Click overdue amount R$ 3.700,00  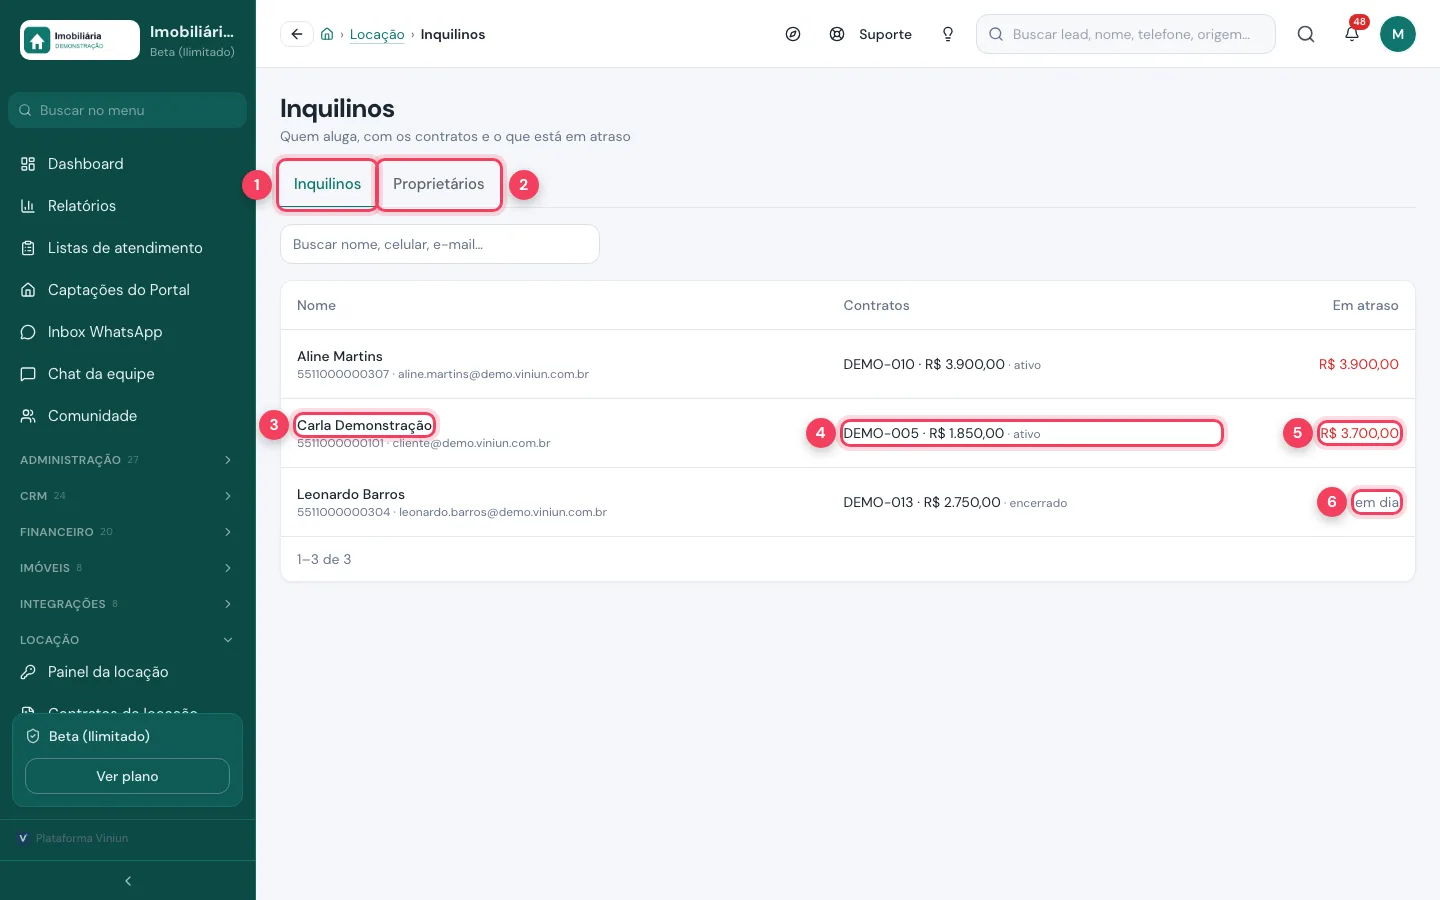pos(1359,433)
